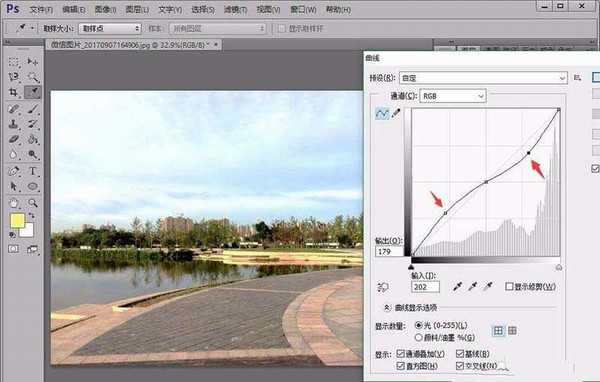Pick the black point eyedropper

(457, 286)
